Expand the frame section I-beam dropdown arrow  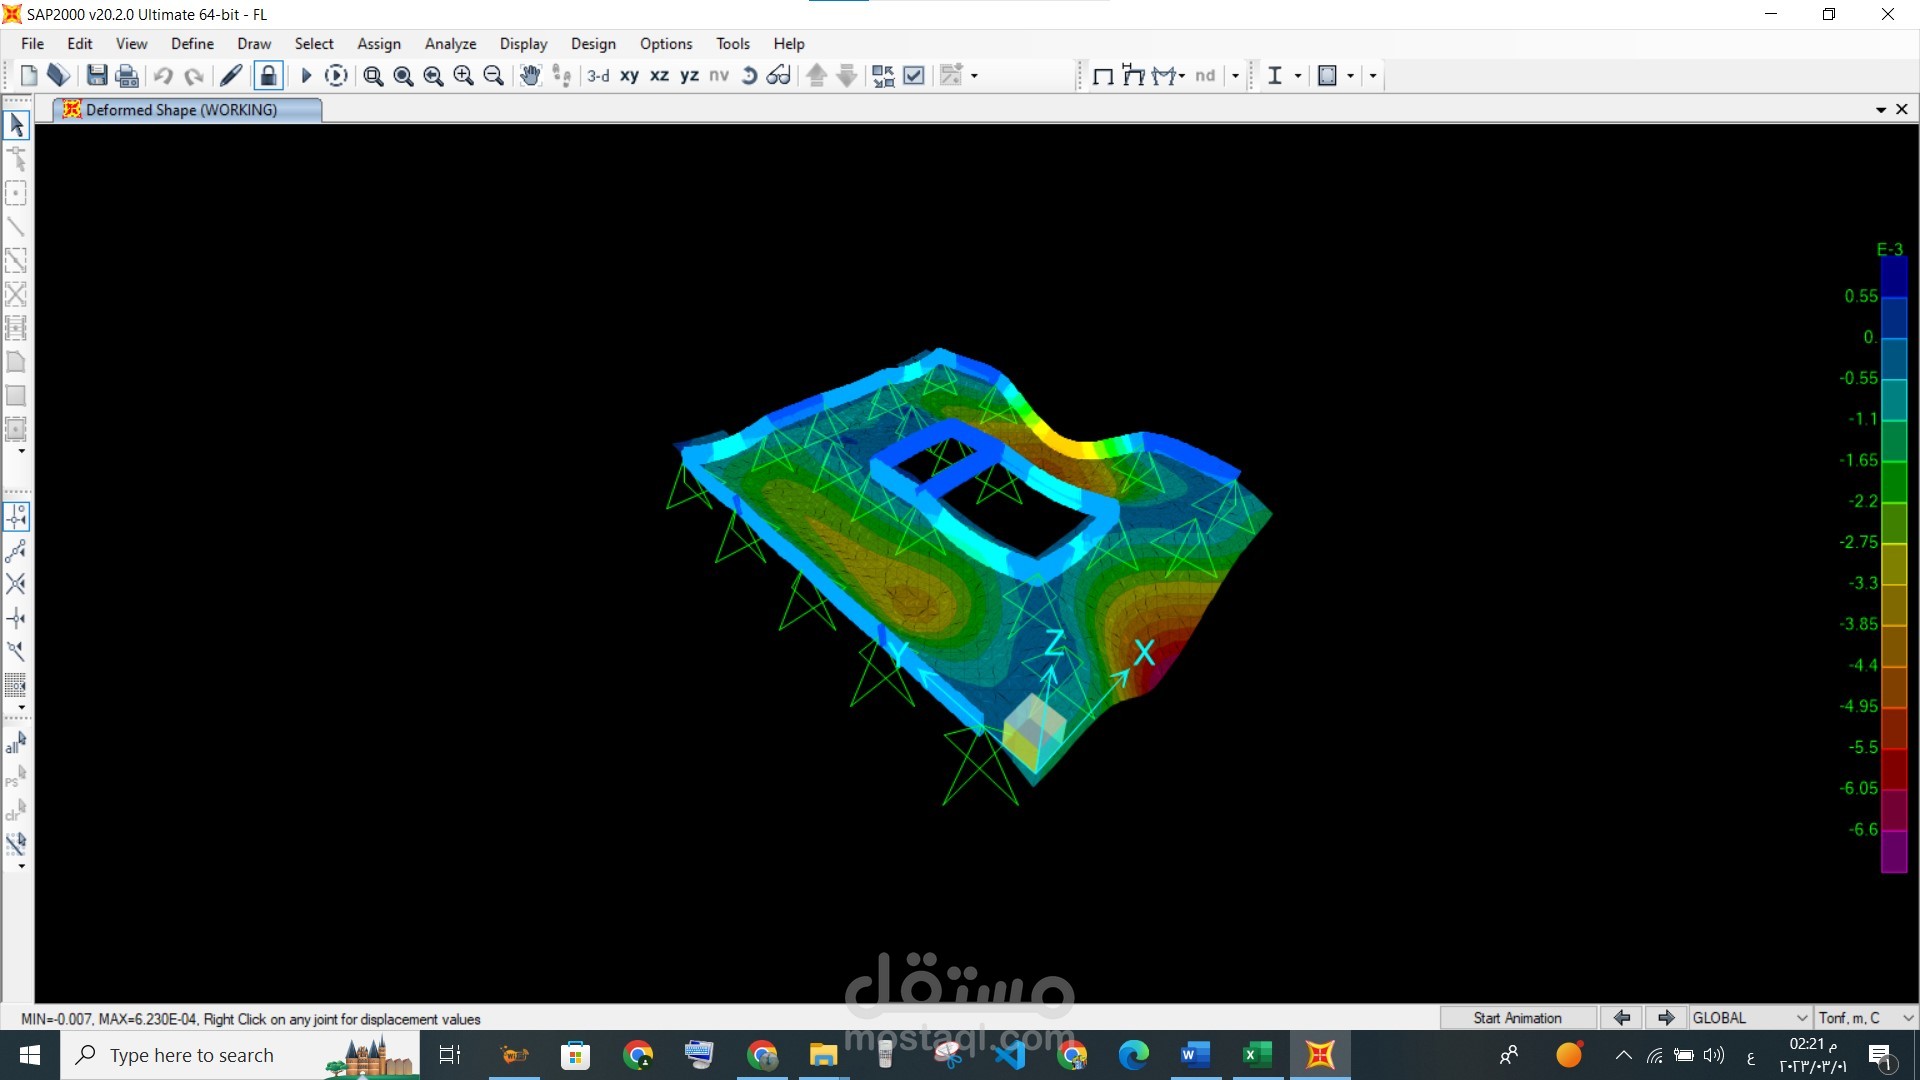[x=1298, y=75]
